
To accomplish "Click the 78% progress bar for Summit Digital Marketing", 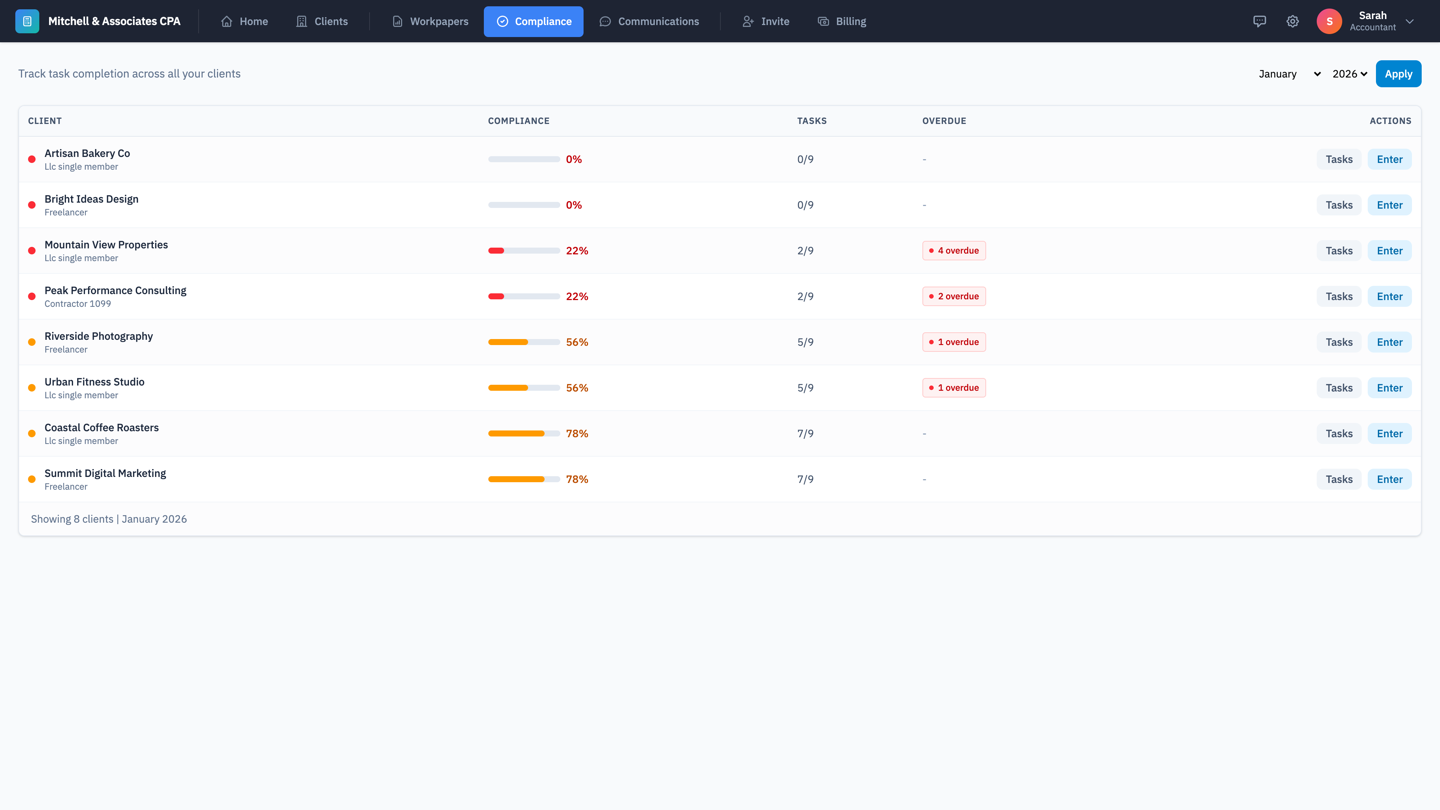I will 523,478.
